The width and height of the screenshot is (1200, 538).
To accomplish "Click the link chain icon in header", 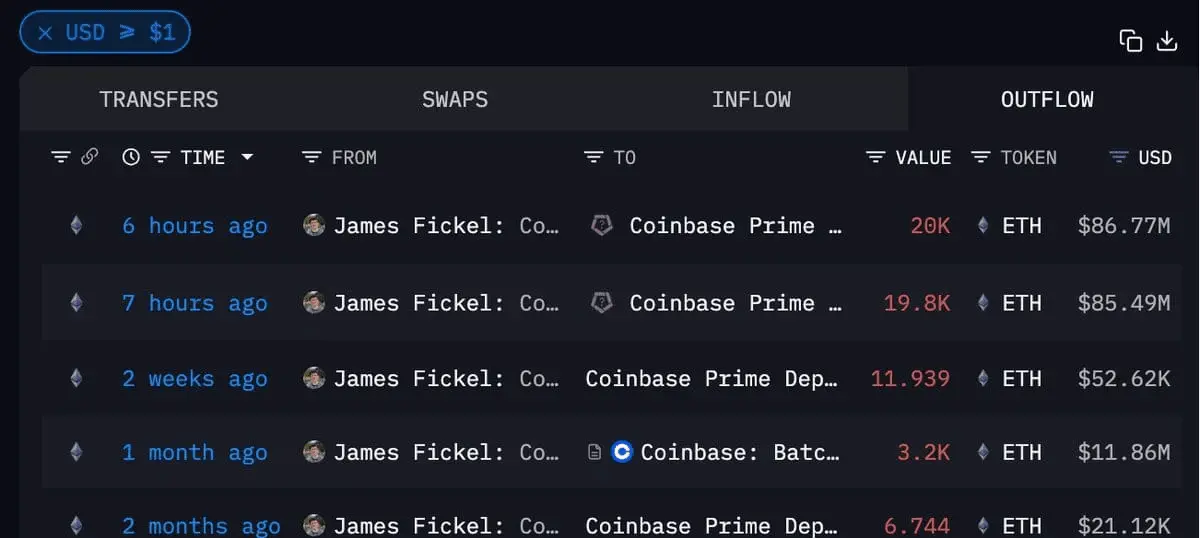I will [89, 157].
